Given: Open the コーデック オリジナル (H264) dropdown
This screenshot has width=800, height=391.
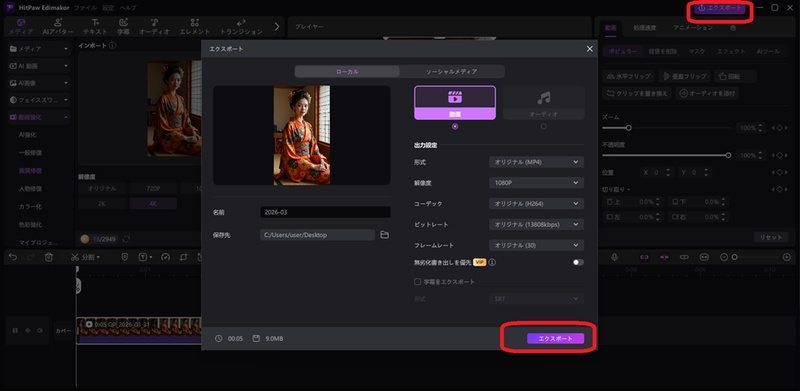Looking at the screenshot, I should (x=536, y=204).
